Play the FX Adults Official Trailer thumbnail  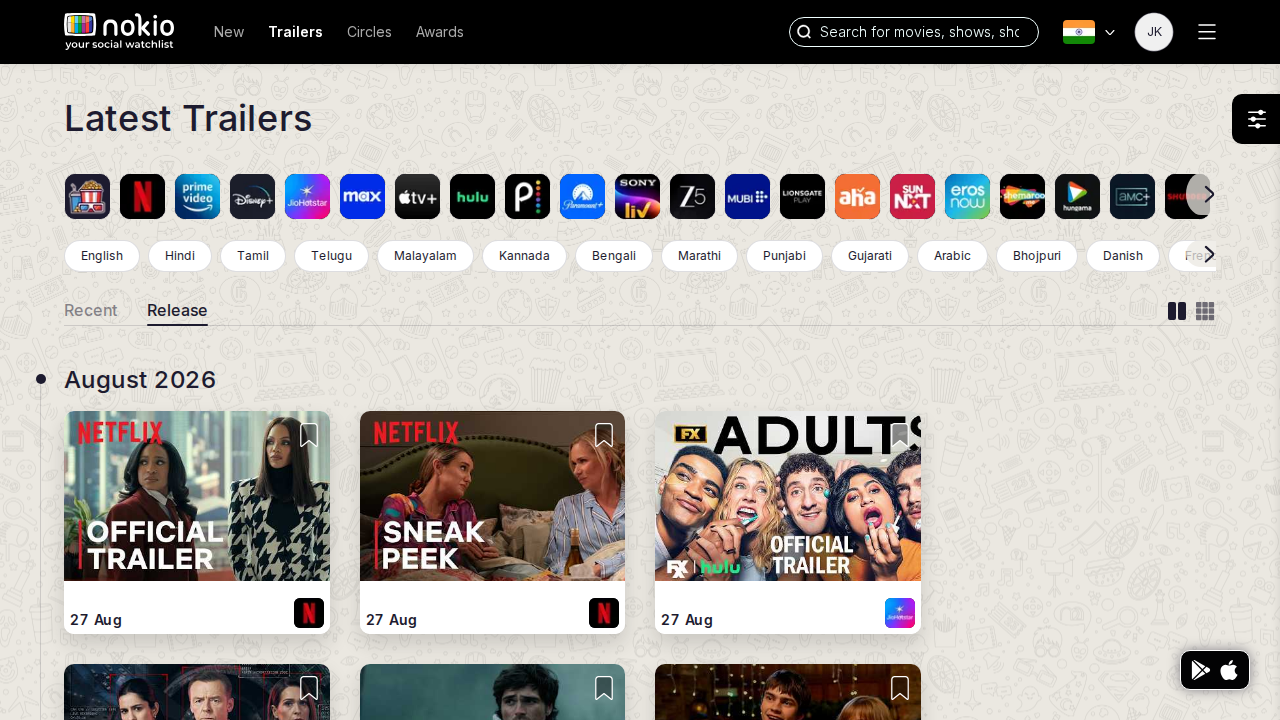(x=788, y=496)
